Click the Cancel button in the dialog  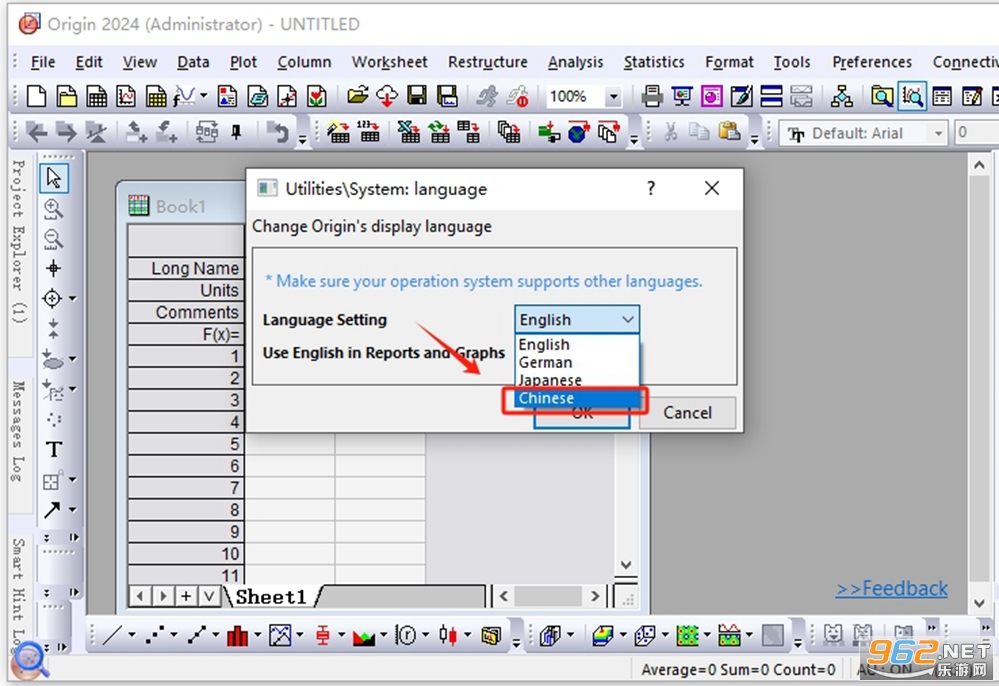point(687,413)
